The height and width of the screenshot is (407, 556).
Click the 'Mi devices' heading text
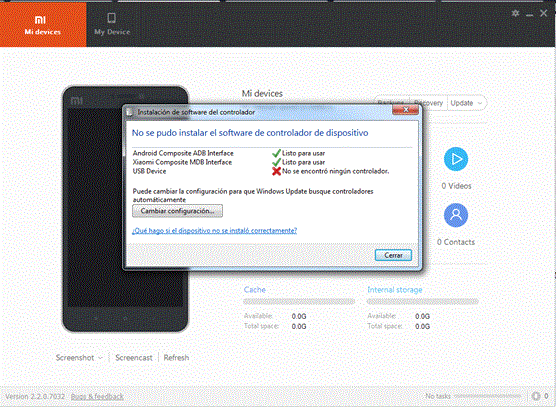point(262,94)
